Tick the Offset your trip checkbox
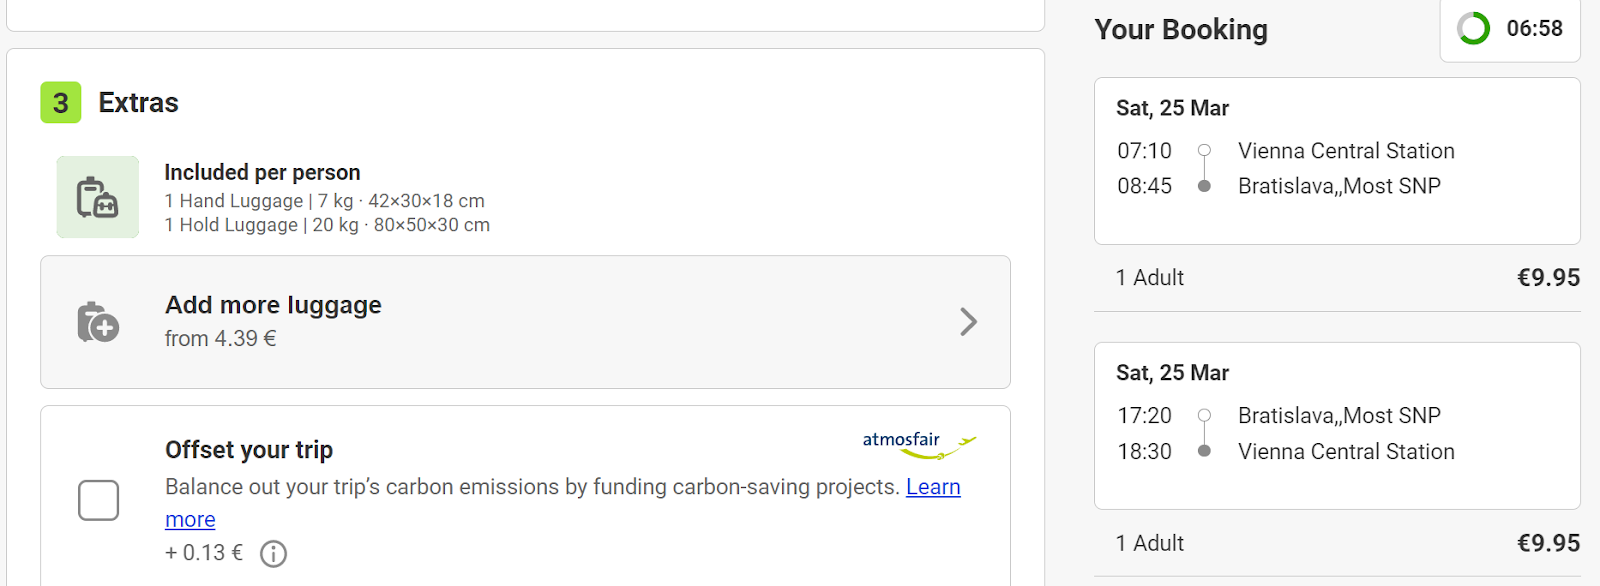 pyautogui.click(x=99, y=500)
